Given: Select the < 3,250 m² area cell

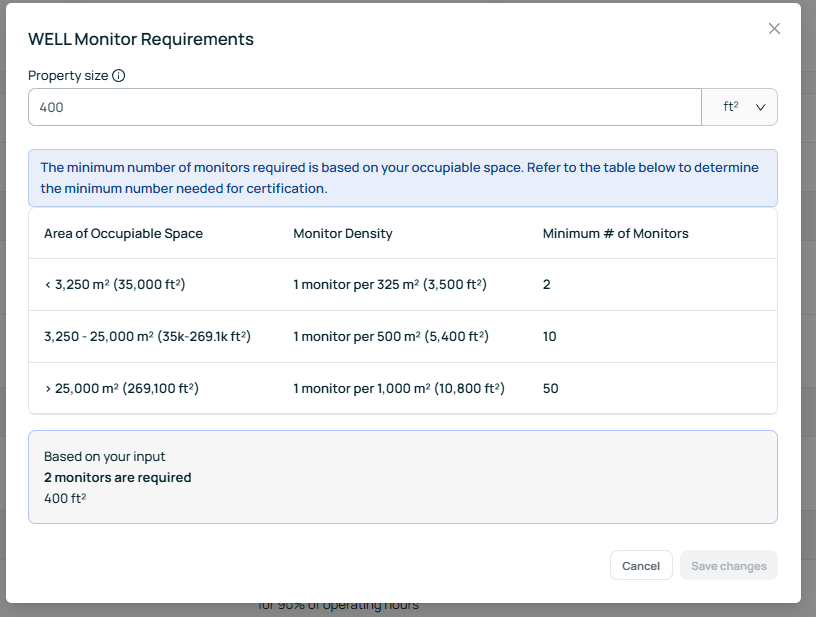Looking at the screenshot, I should point(115,285).
